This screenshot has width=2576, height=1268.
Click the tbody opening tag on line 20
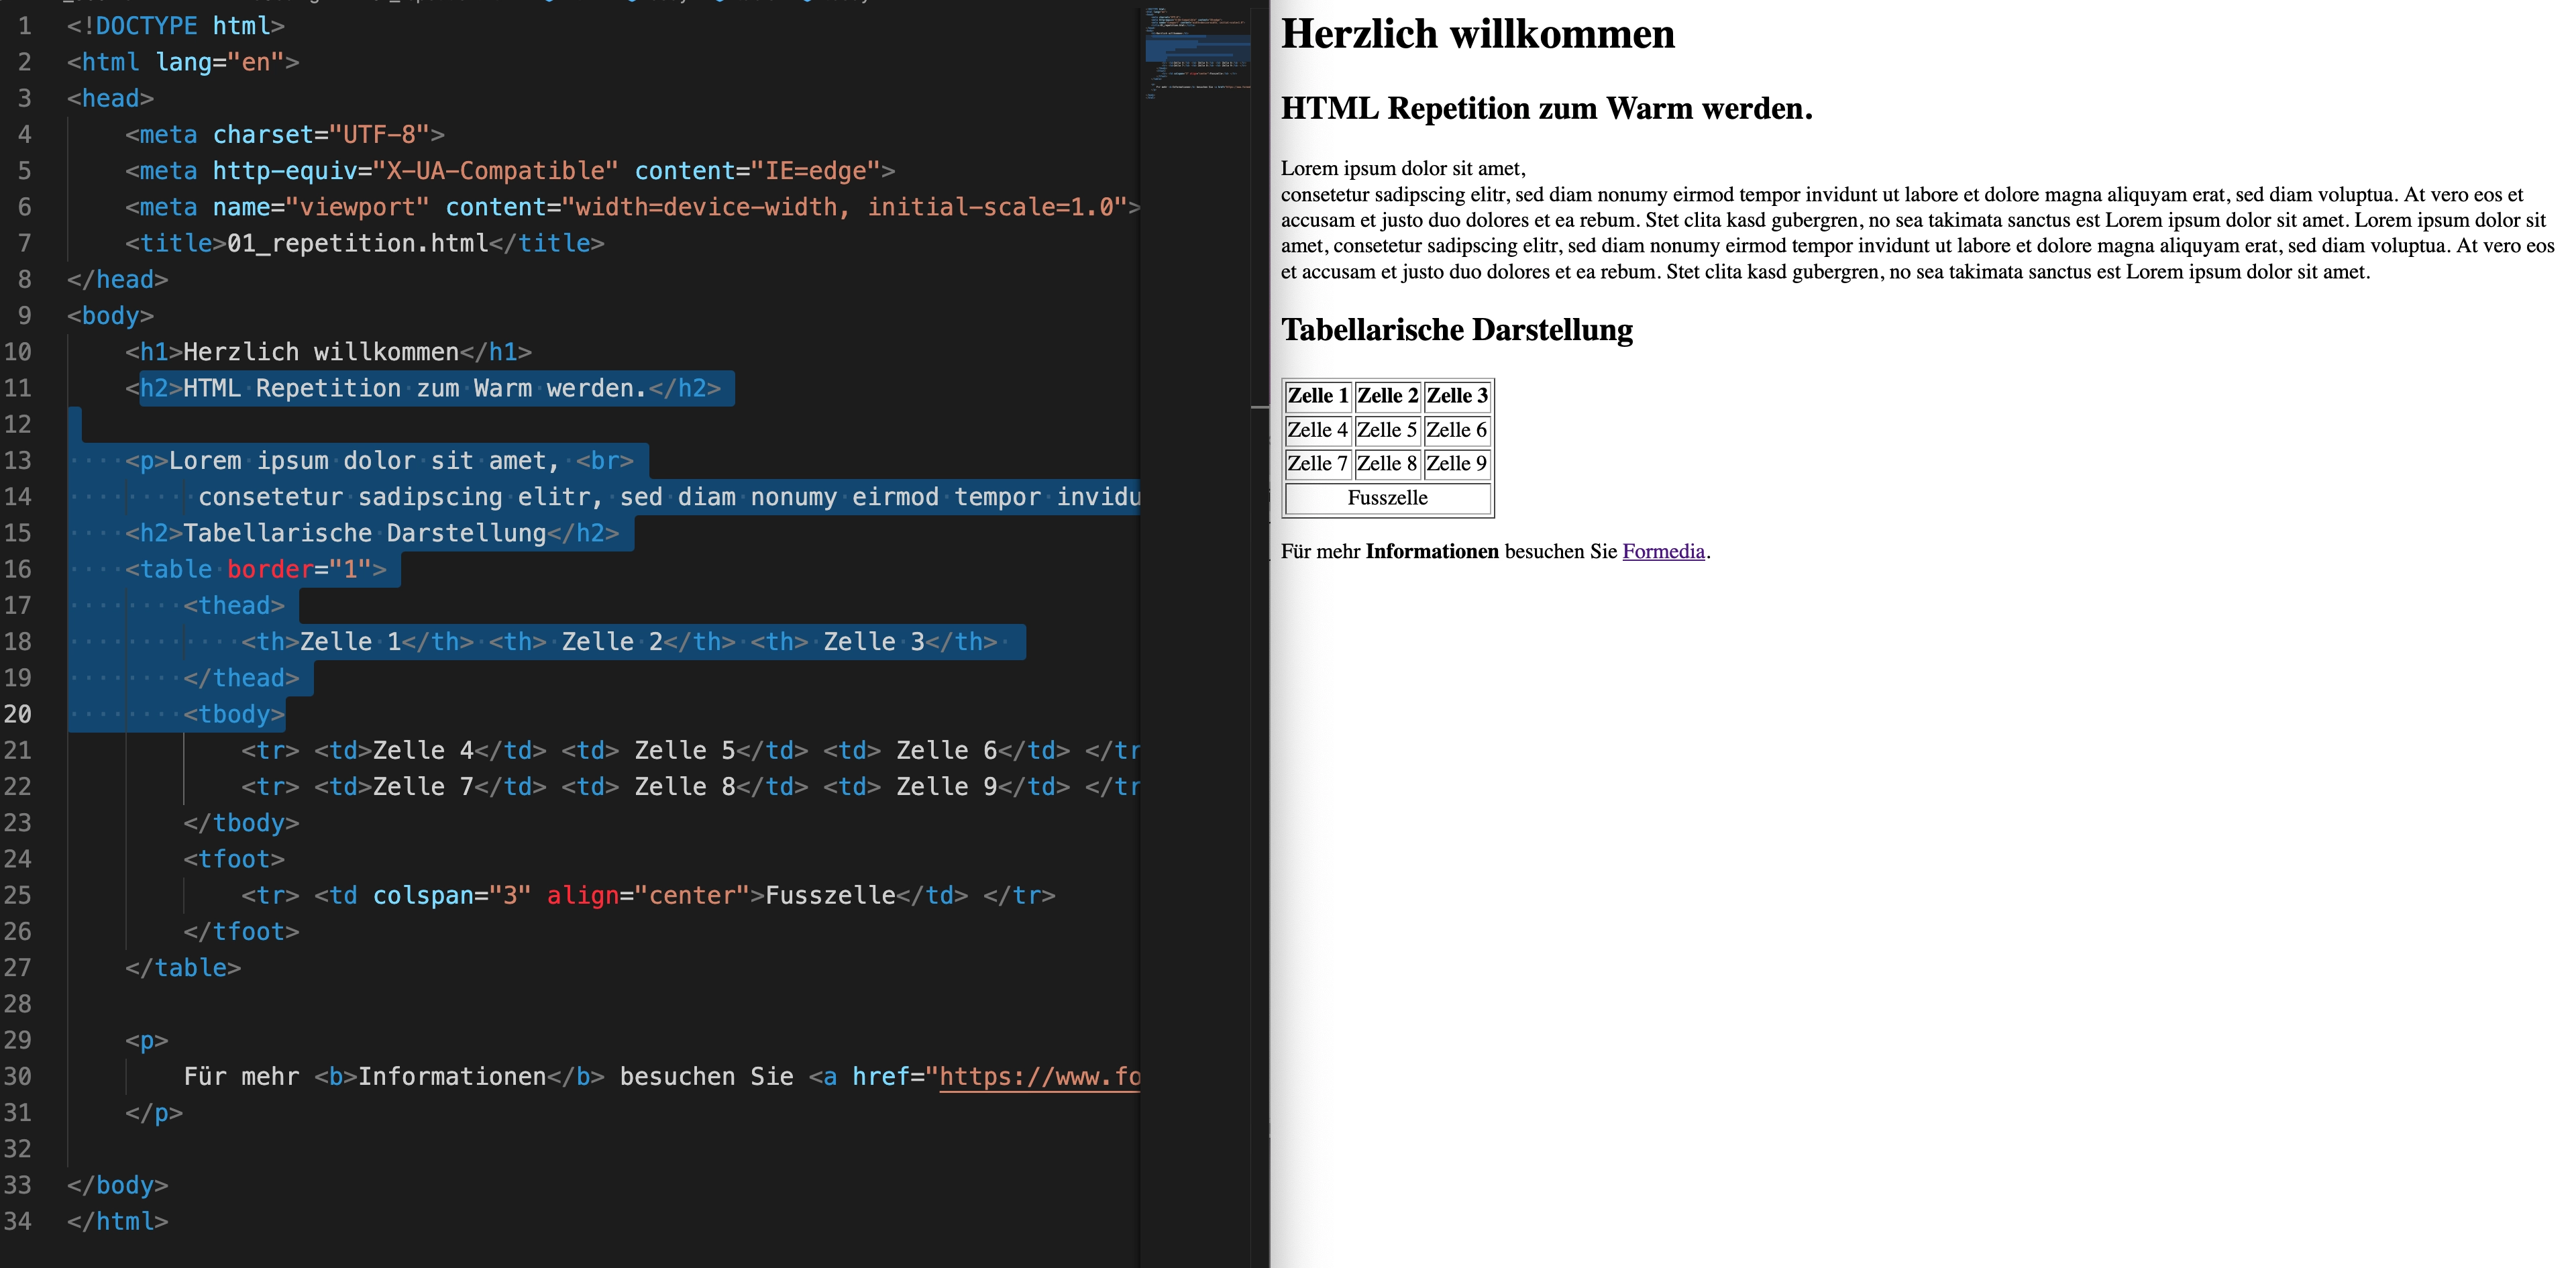234,714
